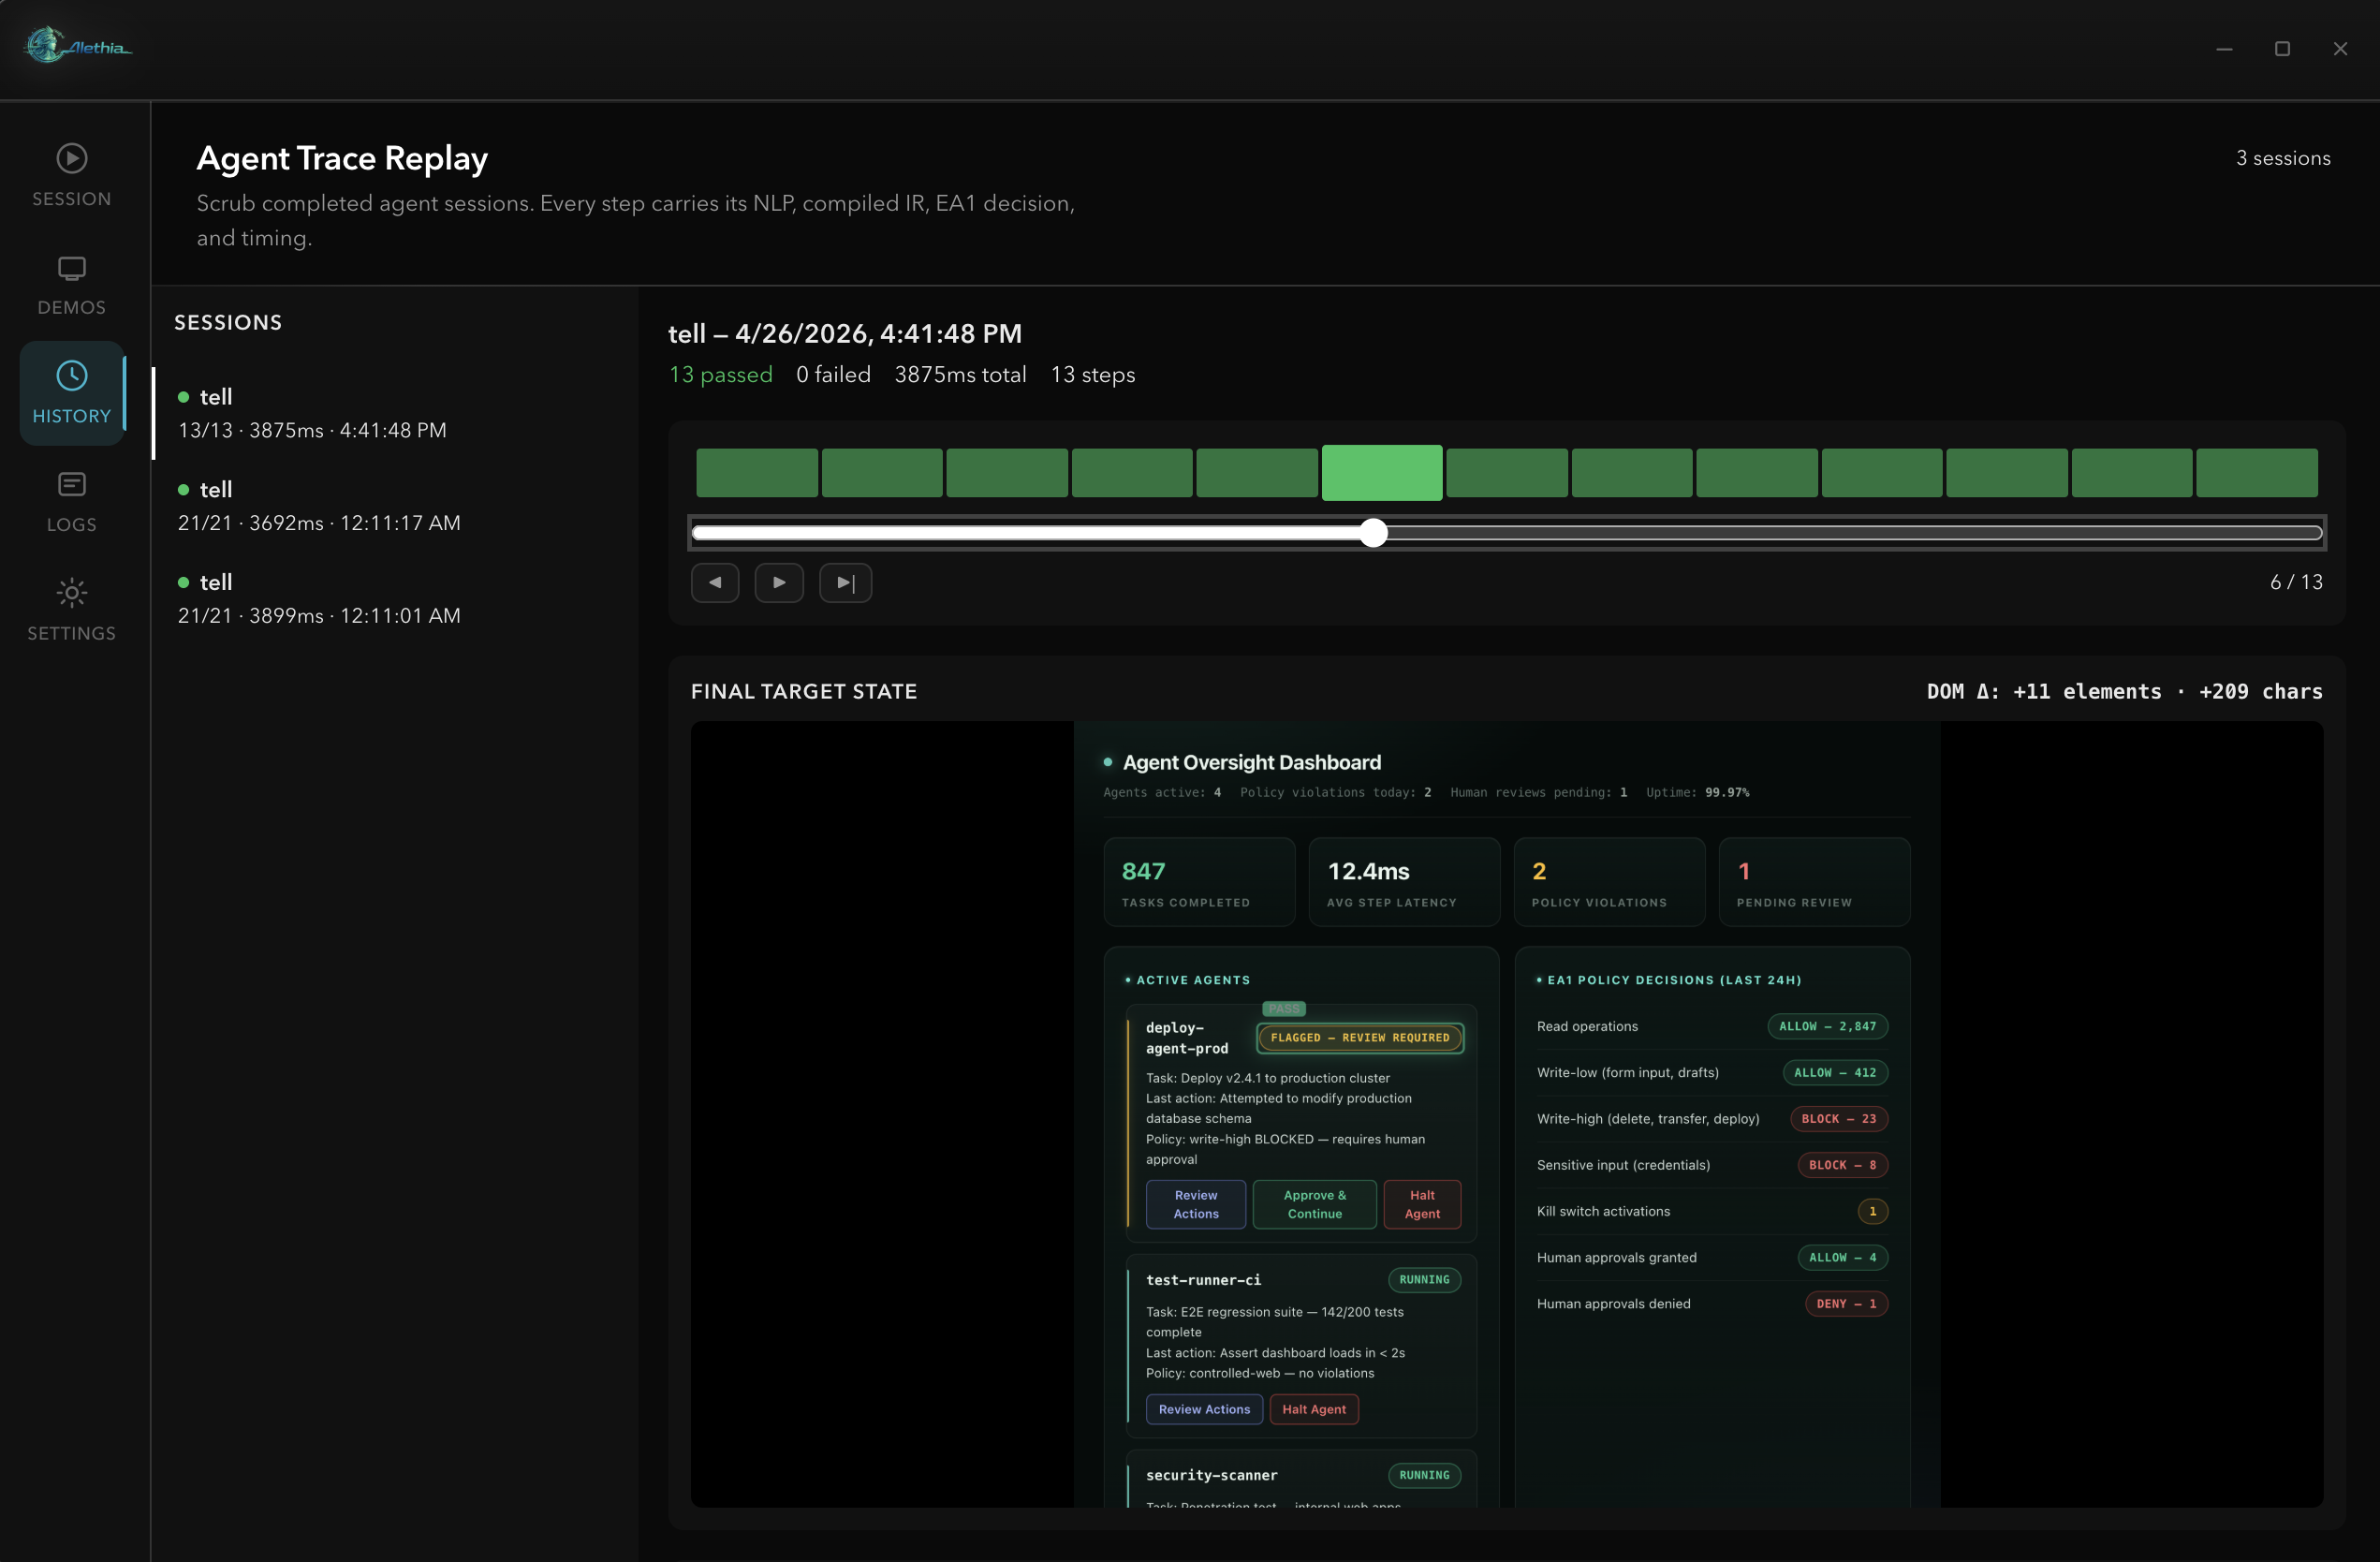Jump to step 4 timeline block
The width and height of the screenshot is (2380, 1562).
(1132, 472)
